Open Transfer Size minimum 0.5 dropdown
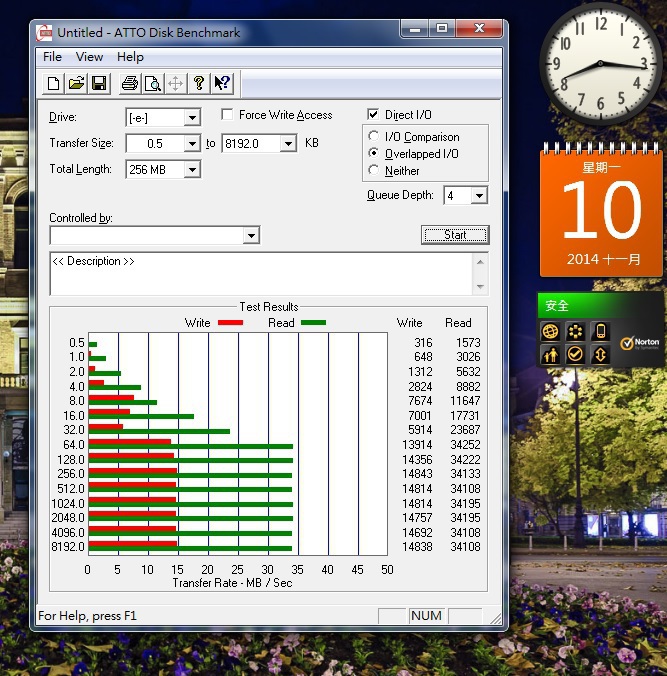 coord(192,143)
